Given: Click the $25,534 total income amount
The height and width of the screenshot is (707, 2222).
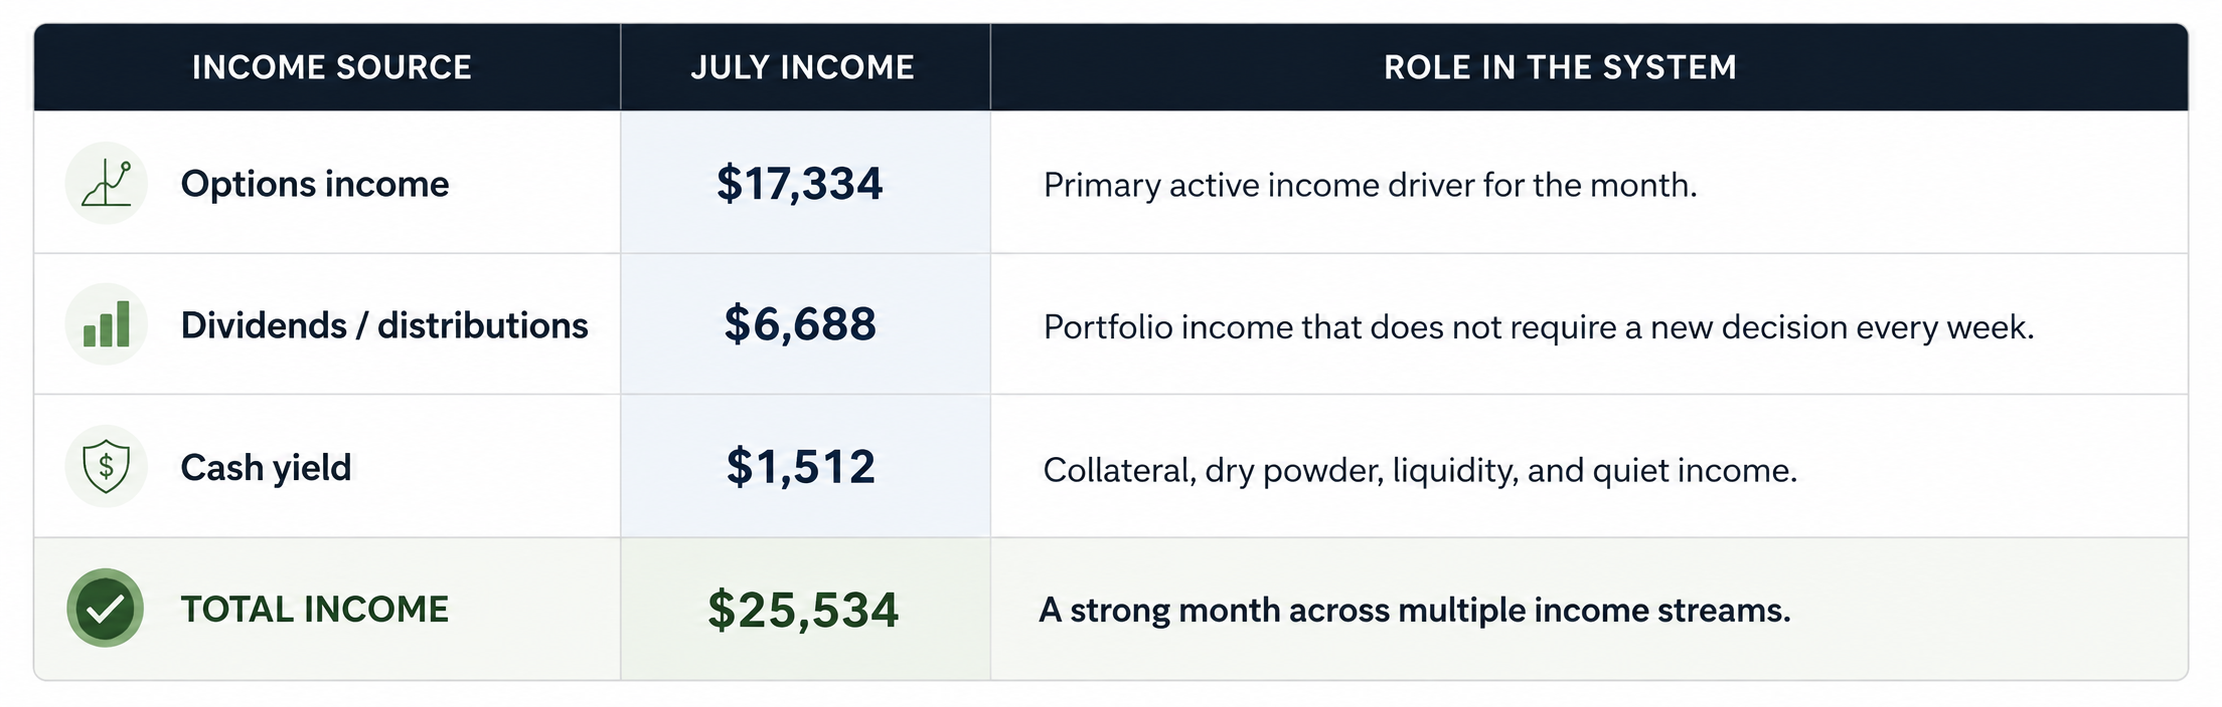Looking at the screenshot, I should (x=803, y=610).
